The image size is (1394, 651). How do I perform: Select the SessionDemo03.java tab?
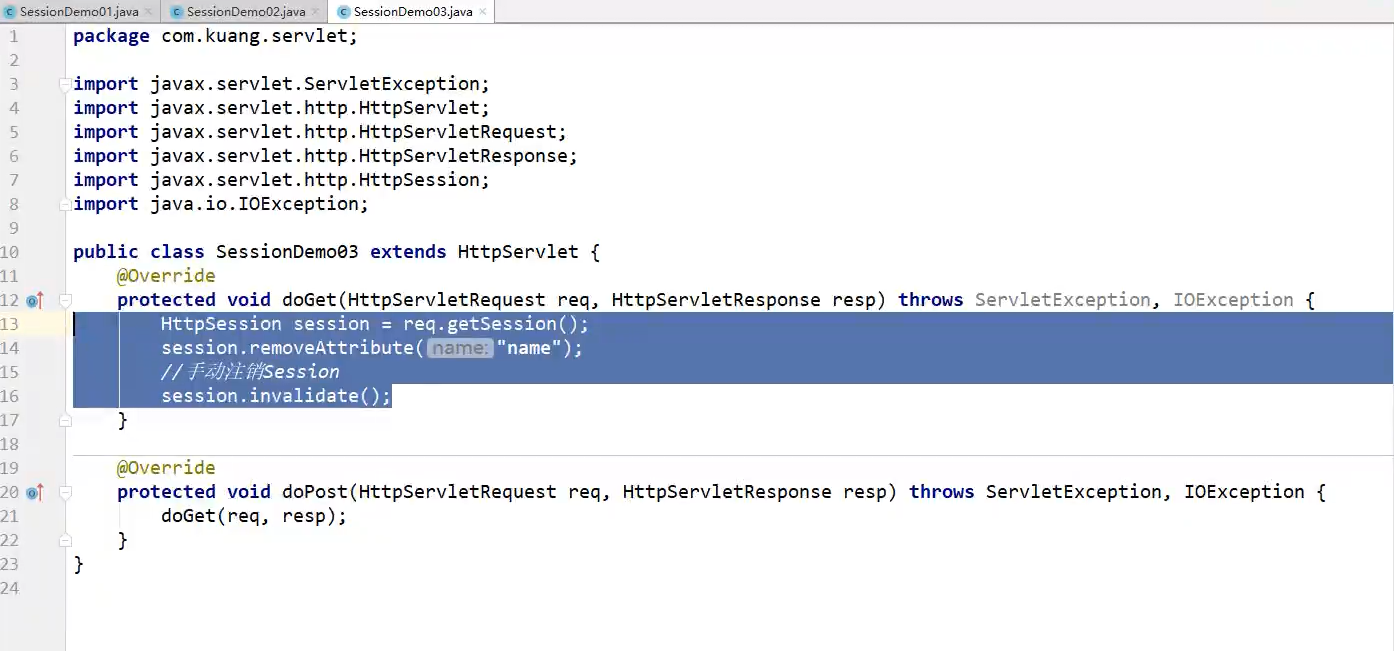411,12
